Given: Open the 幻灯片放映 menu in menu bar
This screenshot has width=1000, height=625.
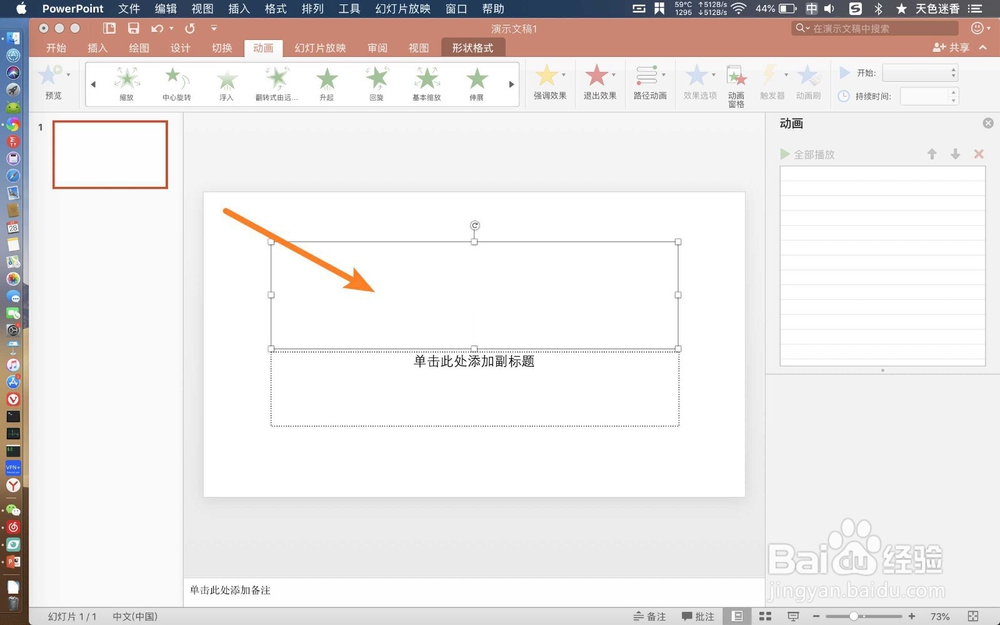Looking at the screenshot, I should tap(402, 9).
